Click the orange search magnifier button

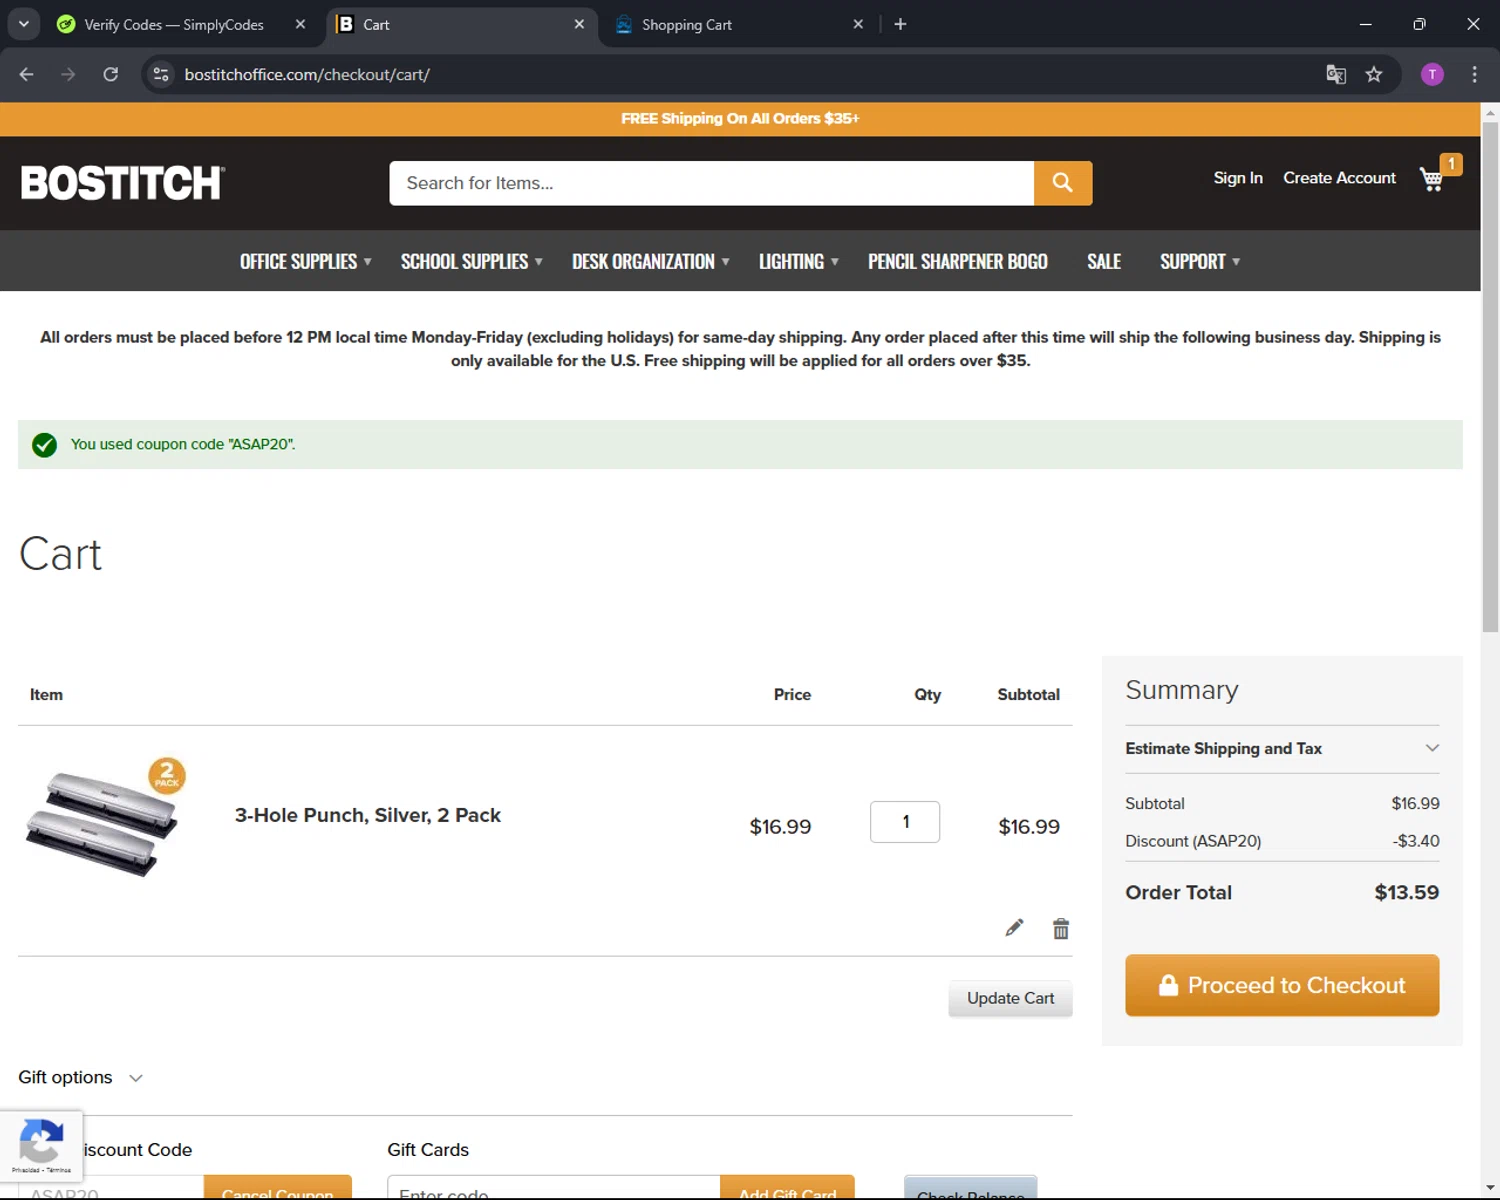(1063, 183)
